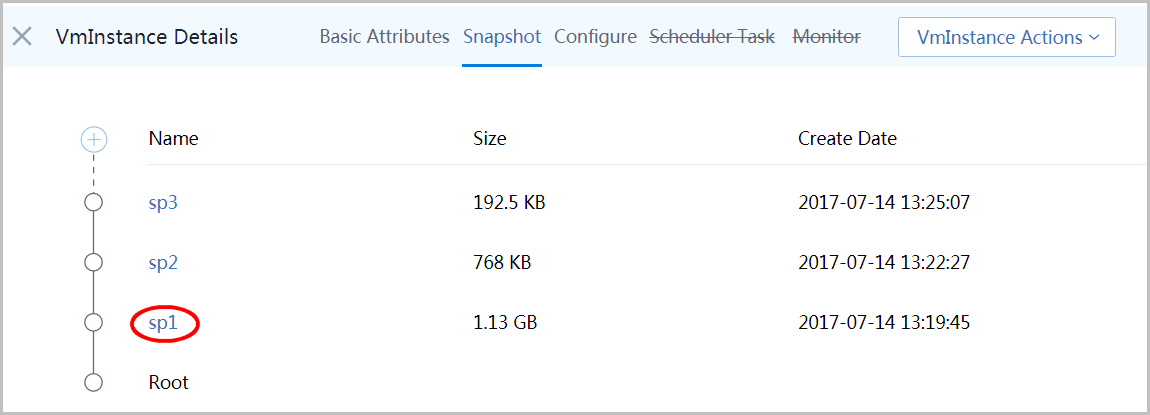Open the sp3 snapshot link

point(163,203)
